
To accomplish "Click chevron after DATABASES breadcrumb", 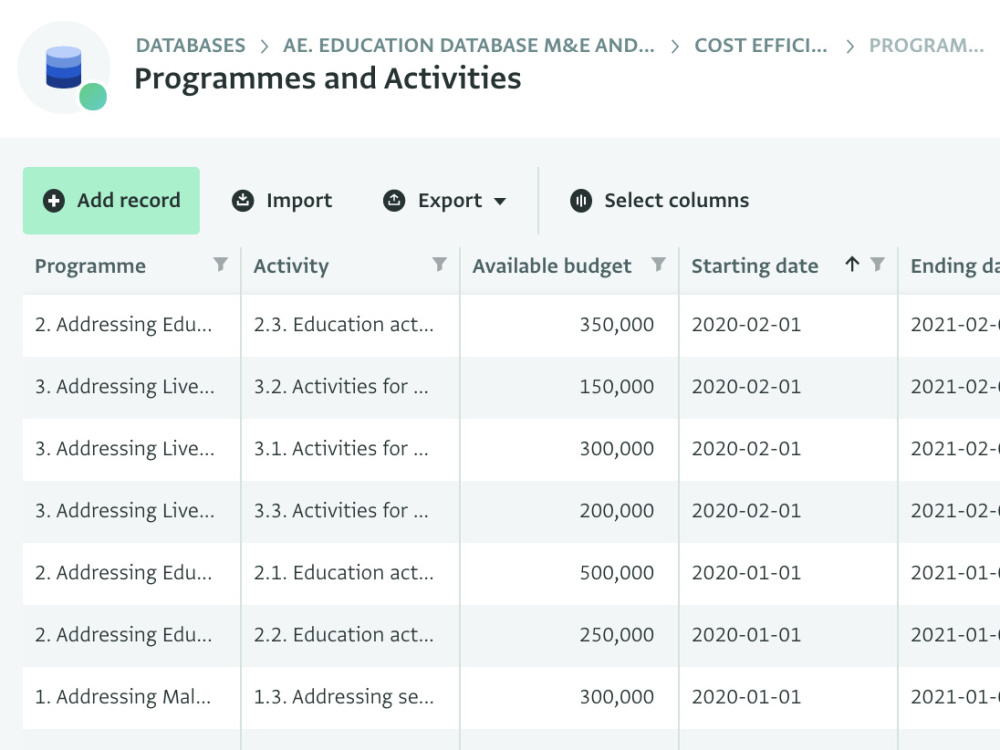I will pos(264,46).
